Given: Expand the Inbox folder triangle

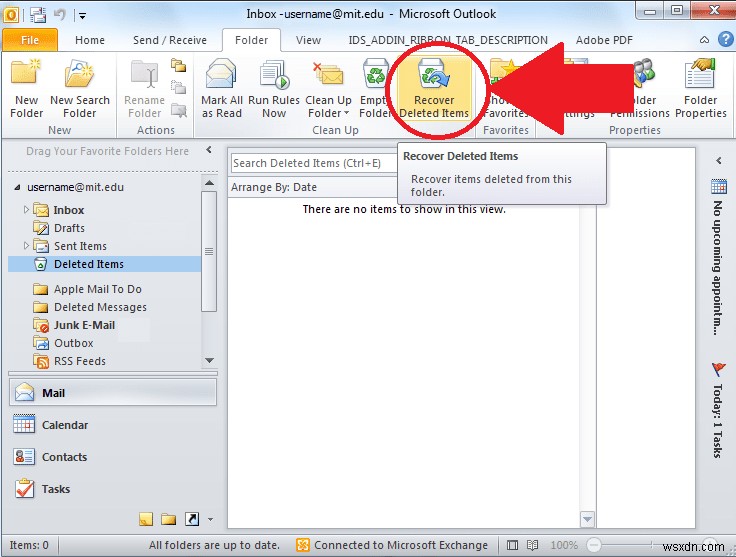Looking at the screenshot, I should (26, 209).
